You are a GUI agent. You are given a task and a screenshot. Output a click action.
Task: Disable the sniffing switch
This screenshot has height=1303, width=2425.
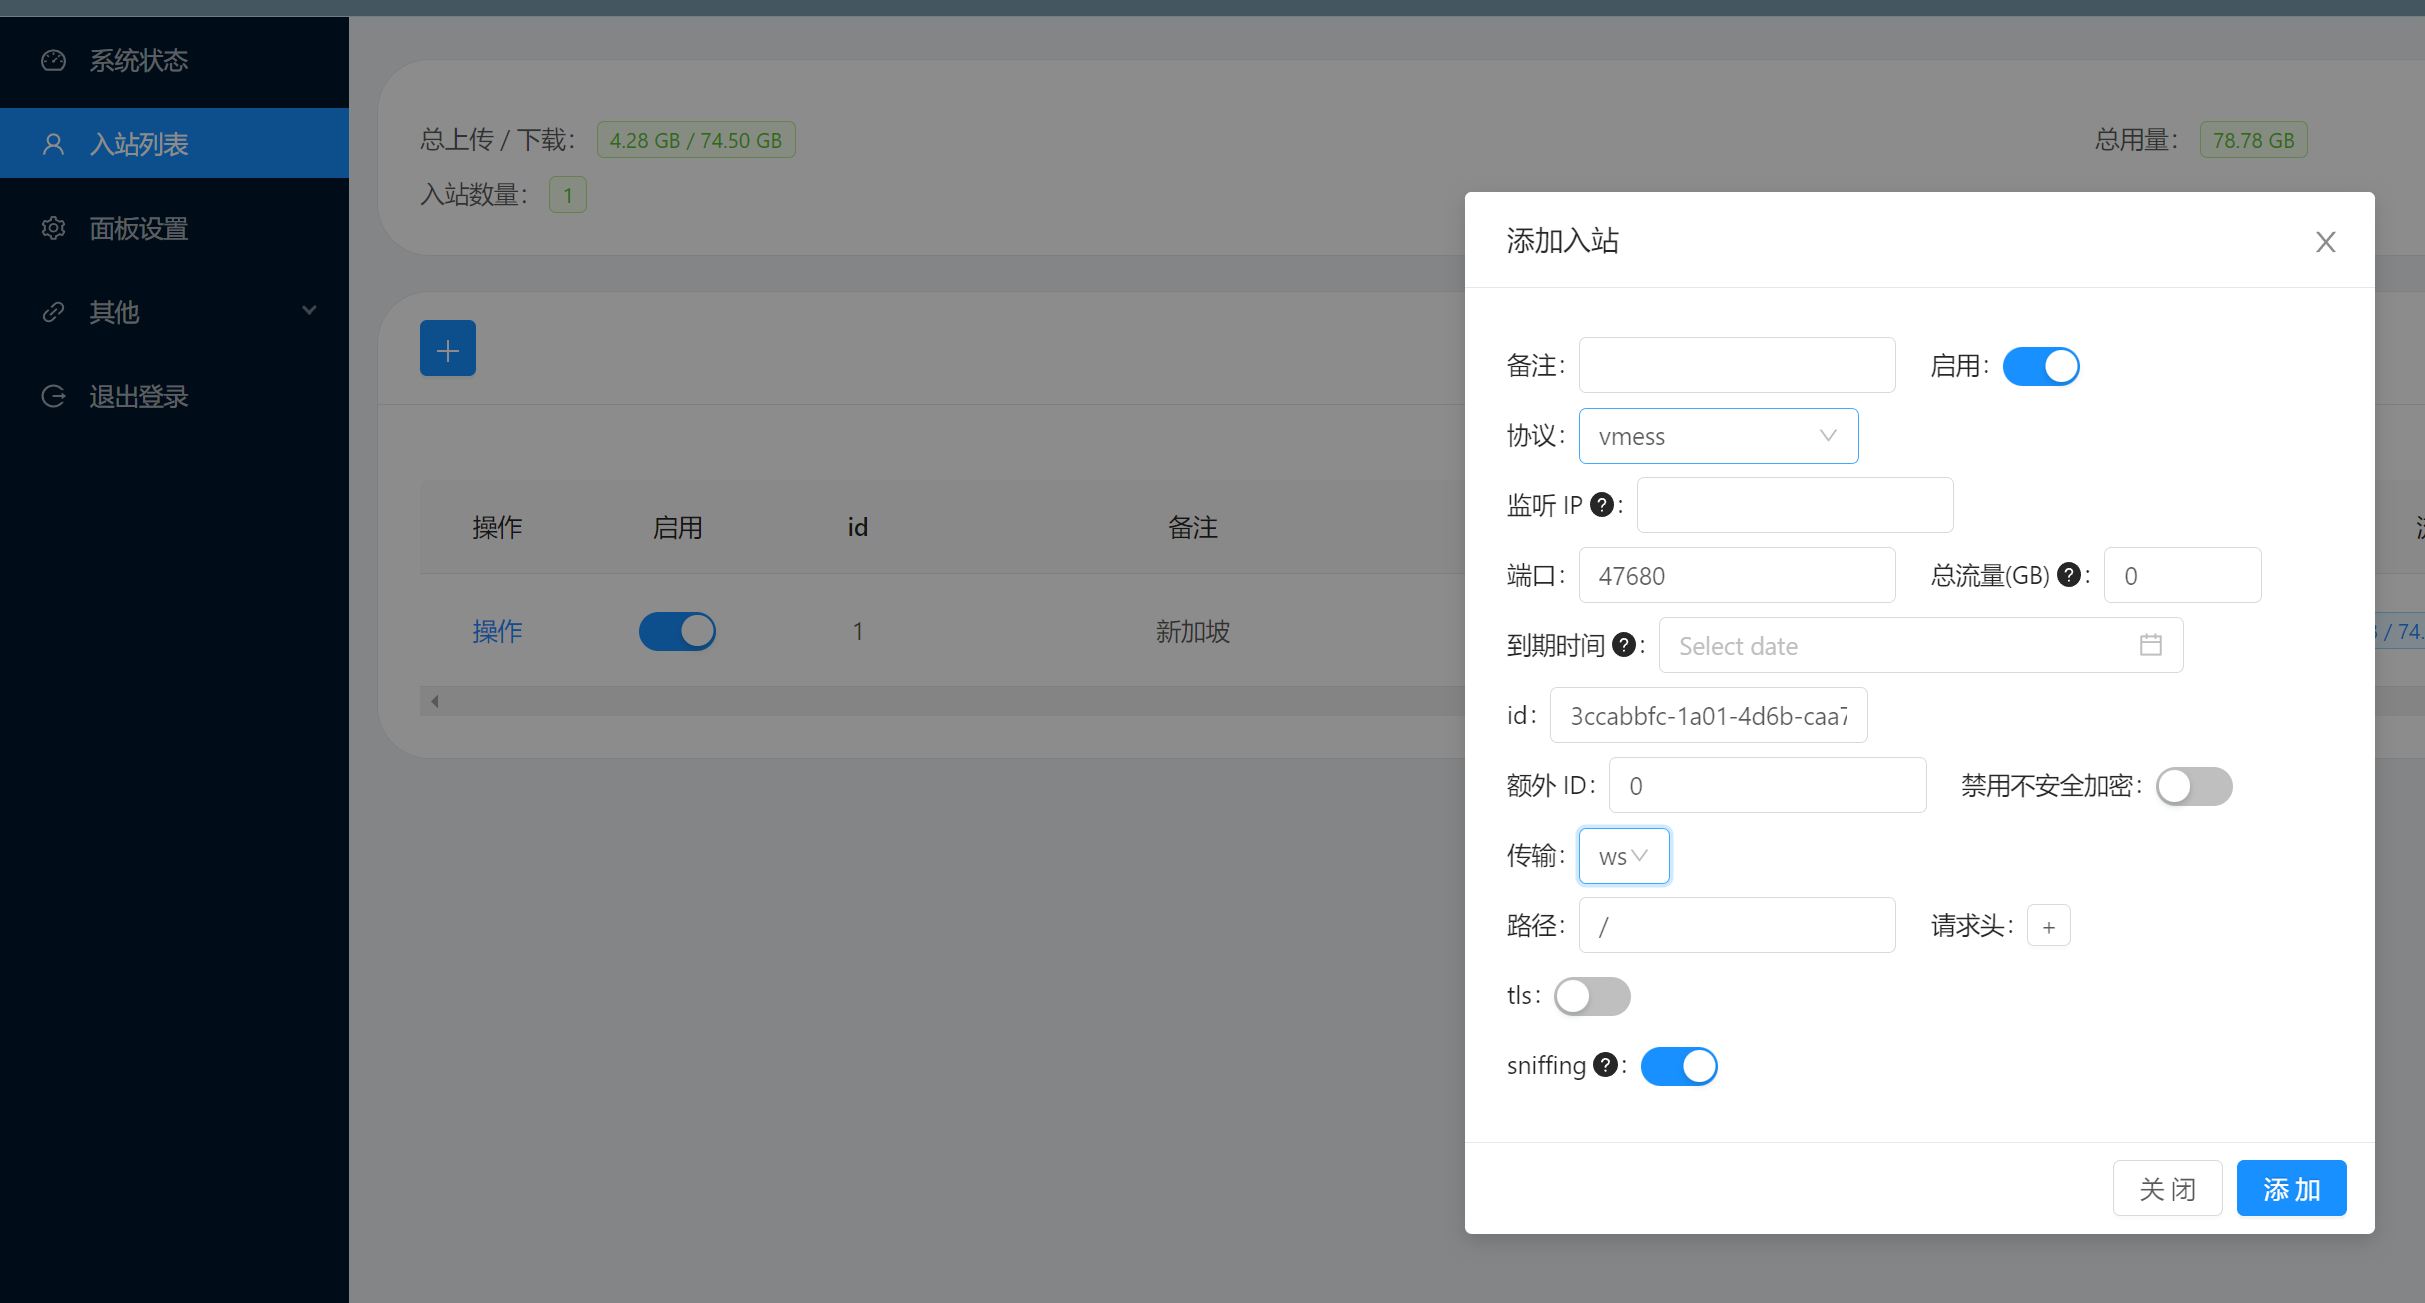point(1679,1066)
